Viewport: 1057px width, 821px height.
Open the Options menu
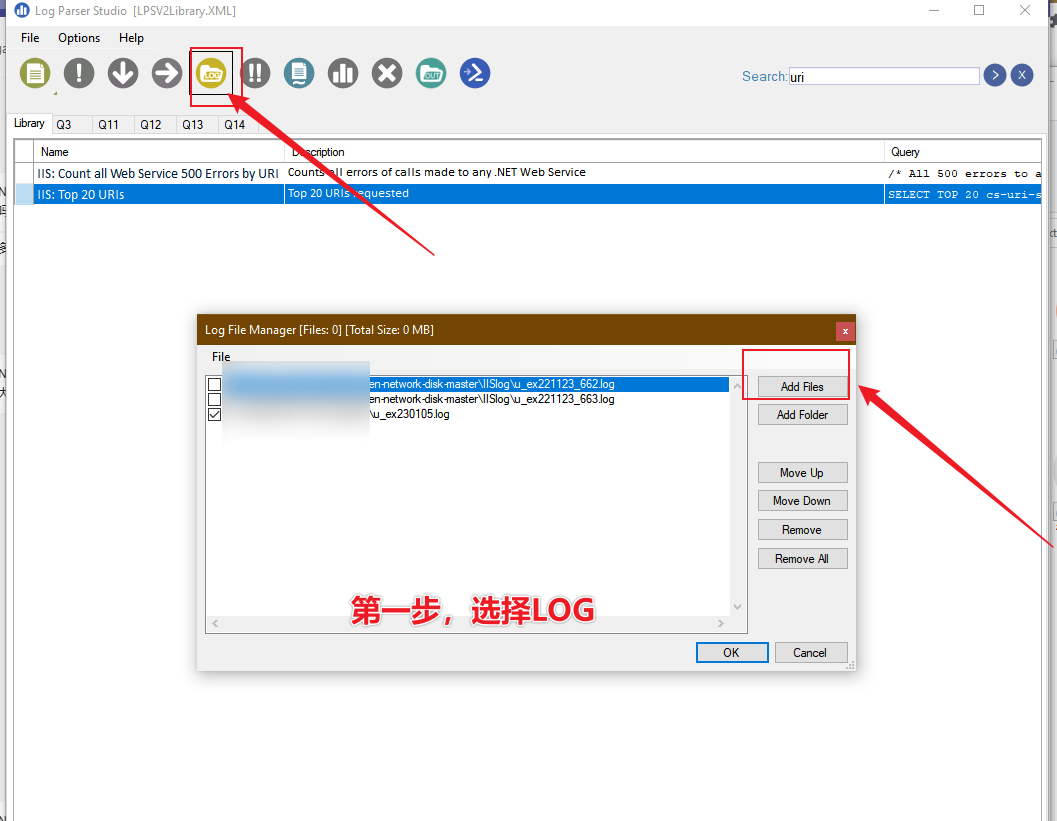point(79,38)
